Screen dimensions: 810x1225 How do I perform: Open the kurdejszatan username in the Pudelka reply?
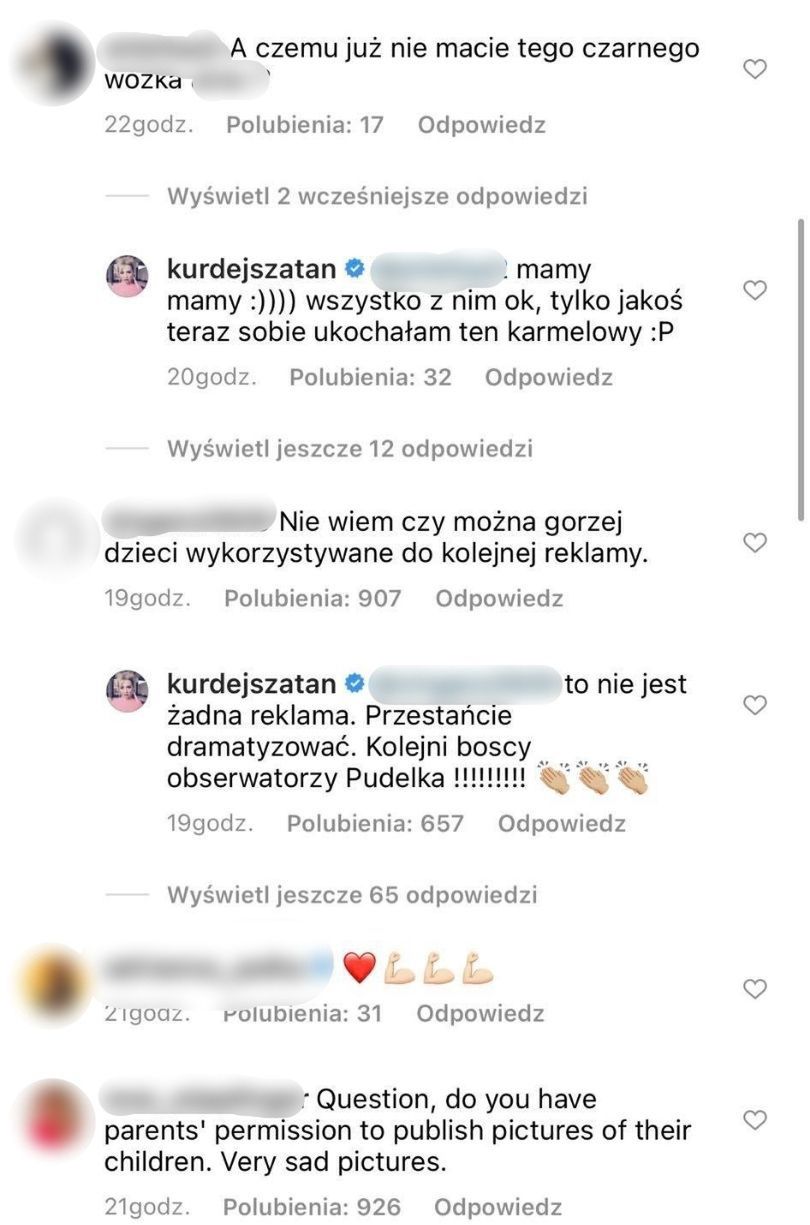[x=250, y=685]
